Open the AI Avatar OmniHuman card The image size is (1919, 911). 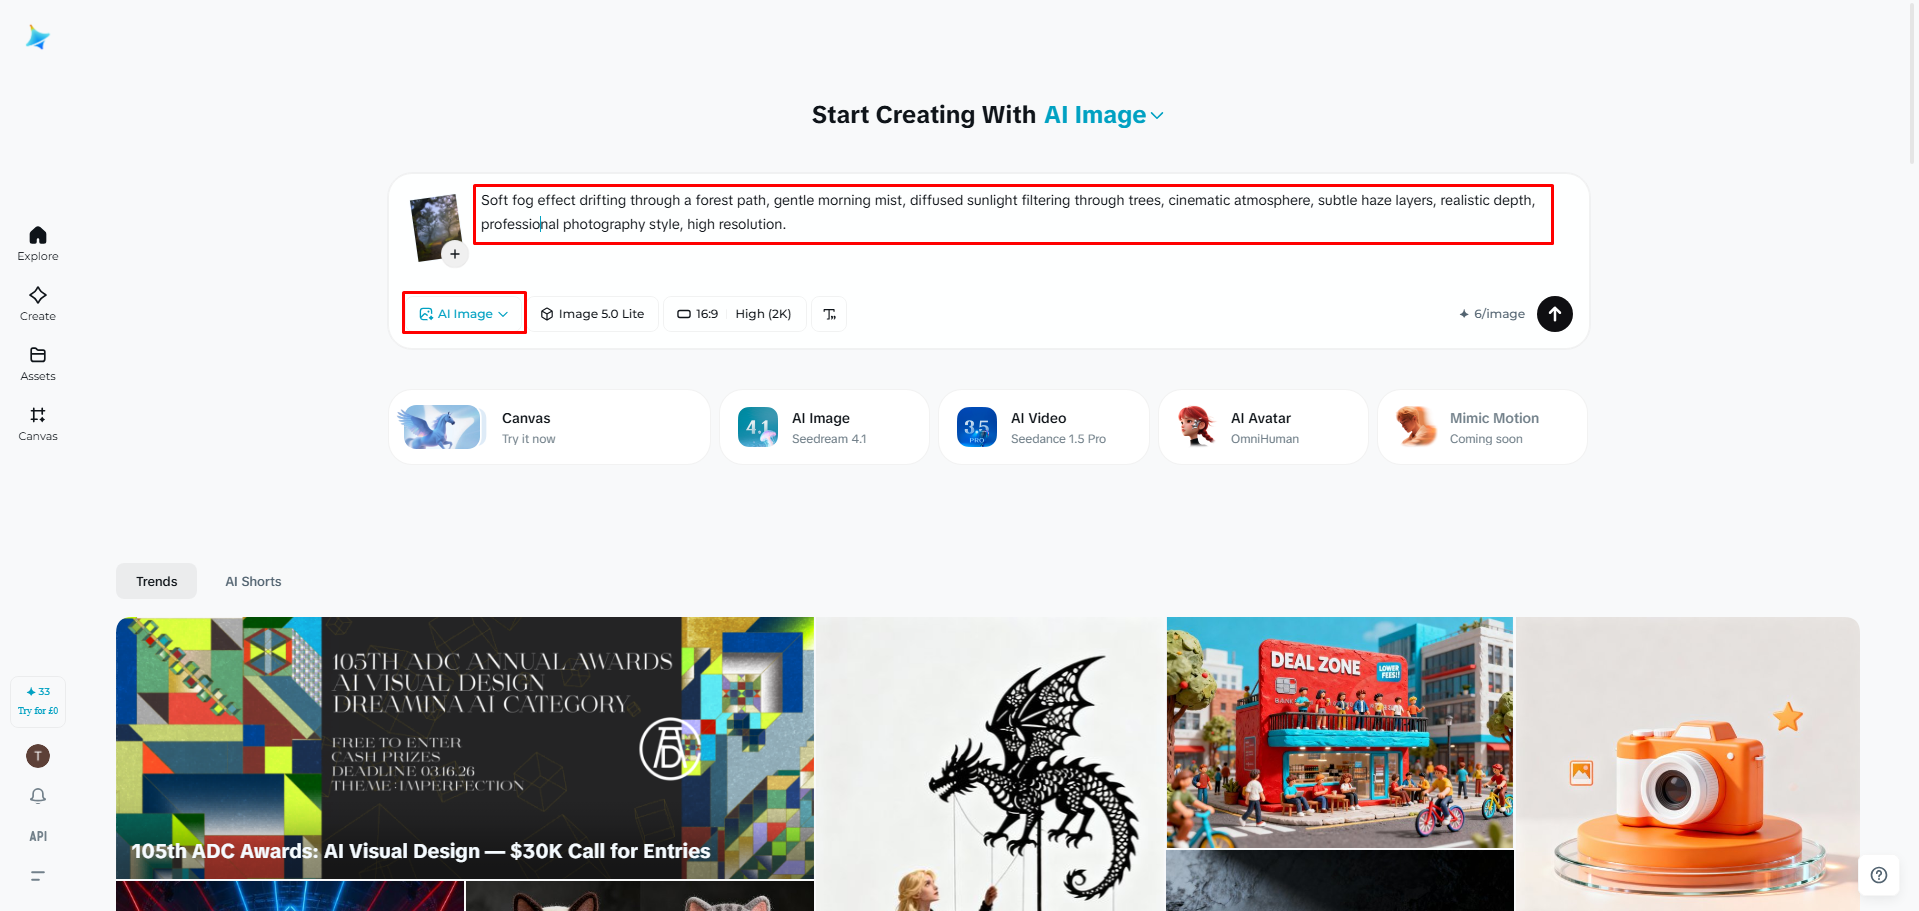point(1263,427)
